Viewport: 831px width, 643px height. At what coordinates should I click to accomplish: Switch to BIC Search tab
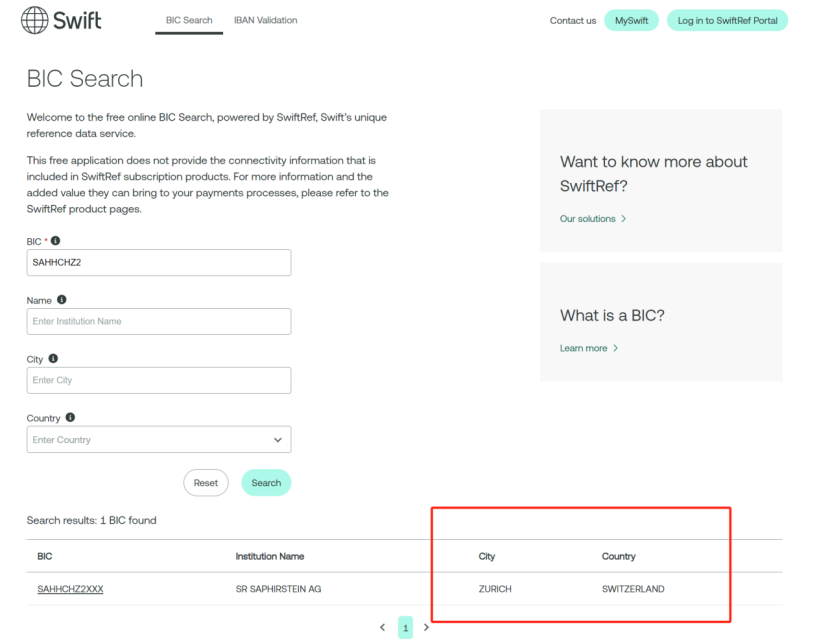pos(189,20)
